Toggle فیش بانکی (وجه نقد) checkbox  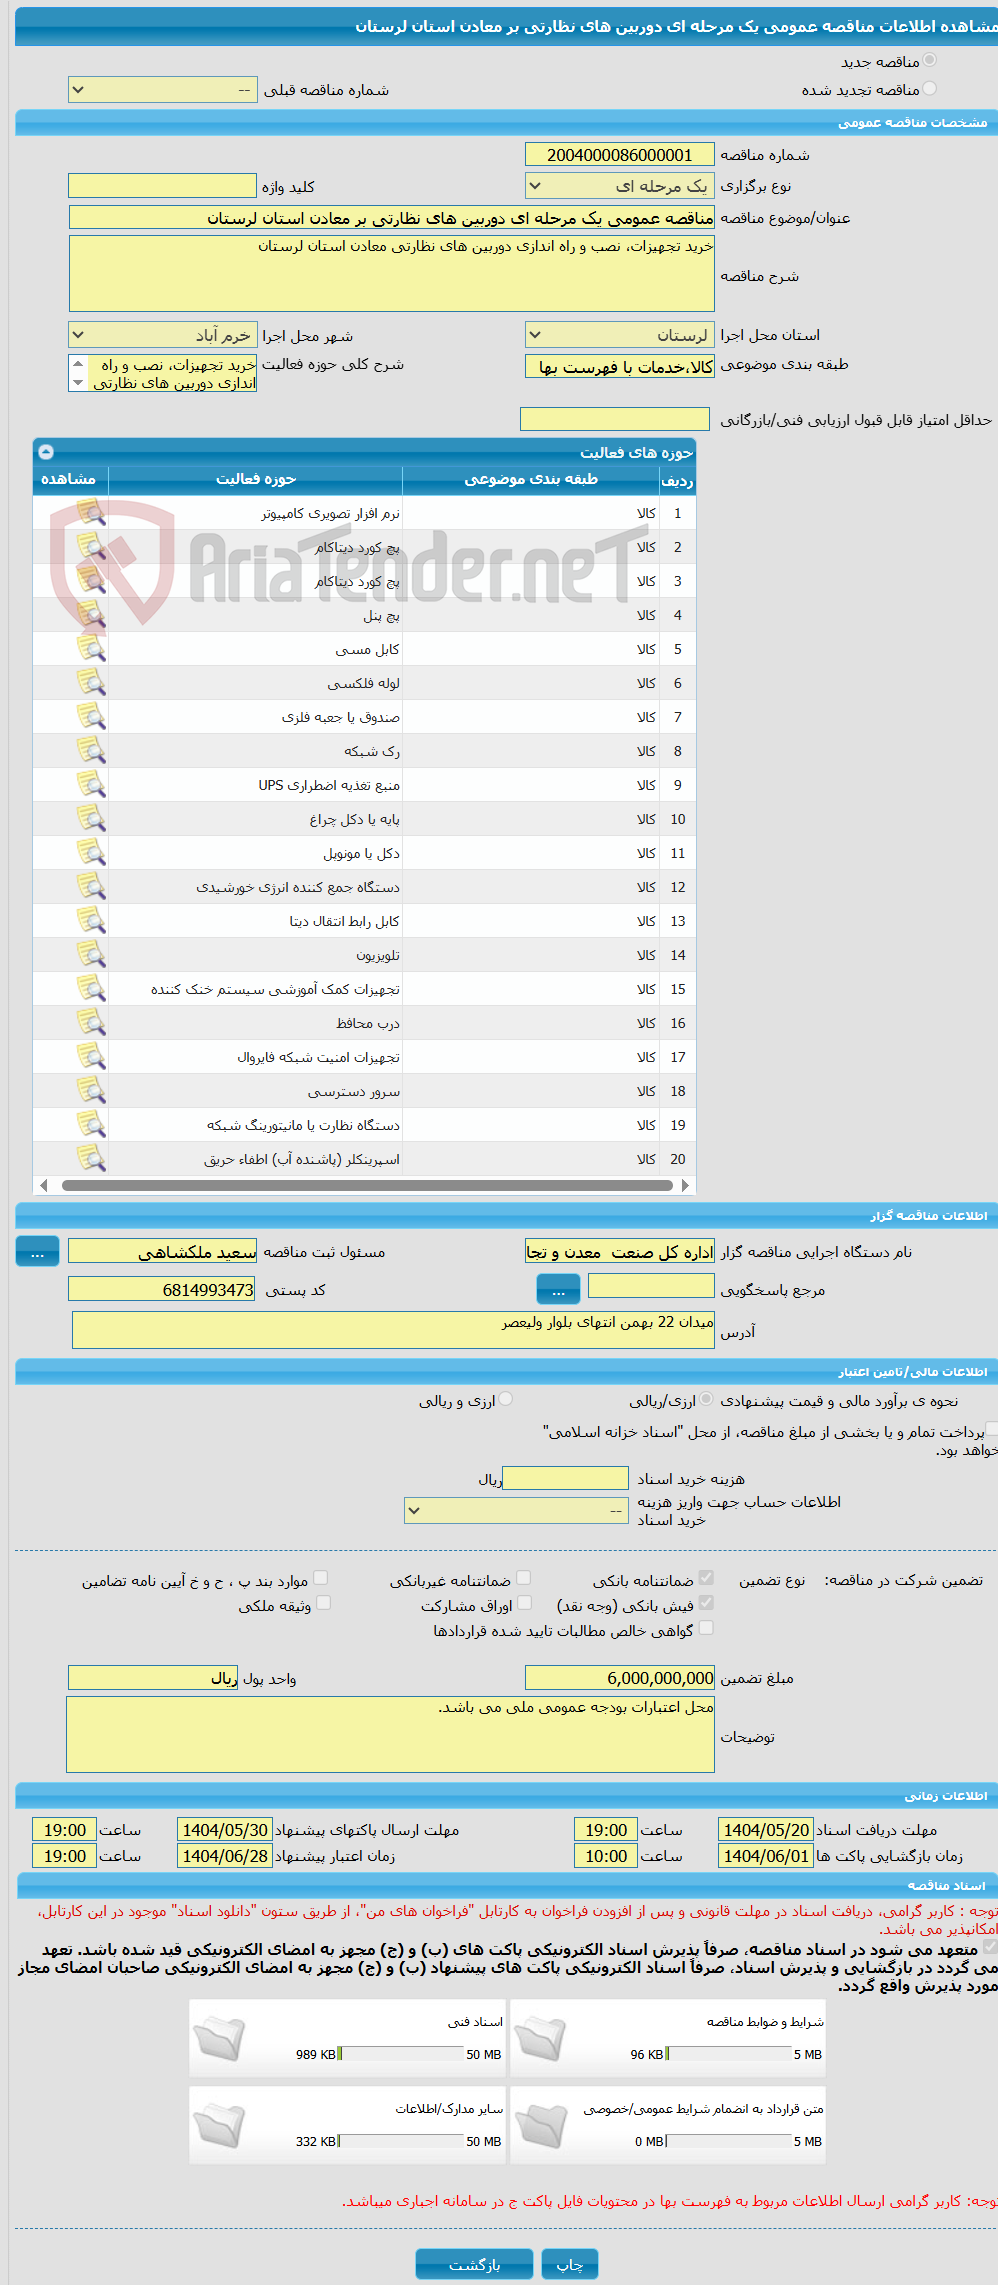click(706, 1603)
